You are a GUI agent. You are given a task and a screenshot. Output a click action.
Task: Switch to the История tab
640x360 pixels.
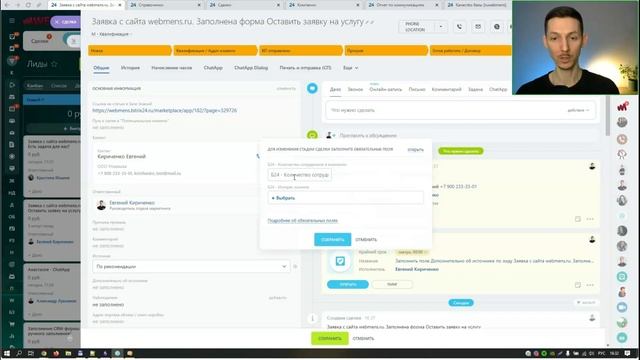(130, 68)
